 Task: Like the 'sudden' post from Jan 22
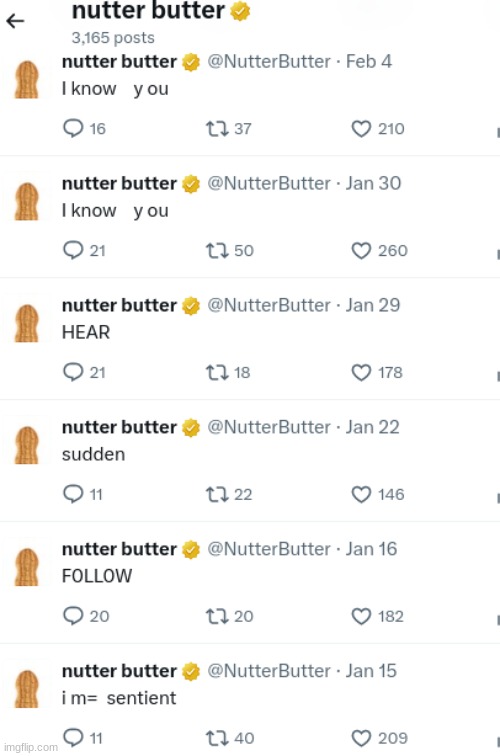361,495
